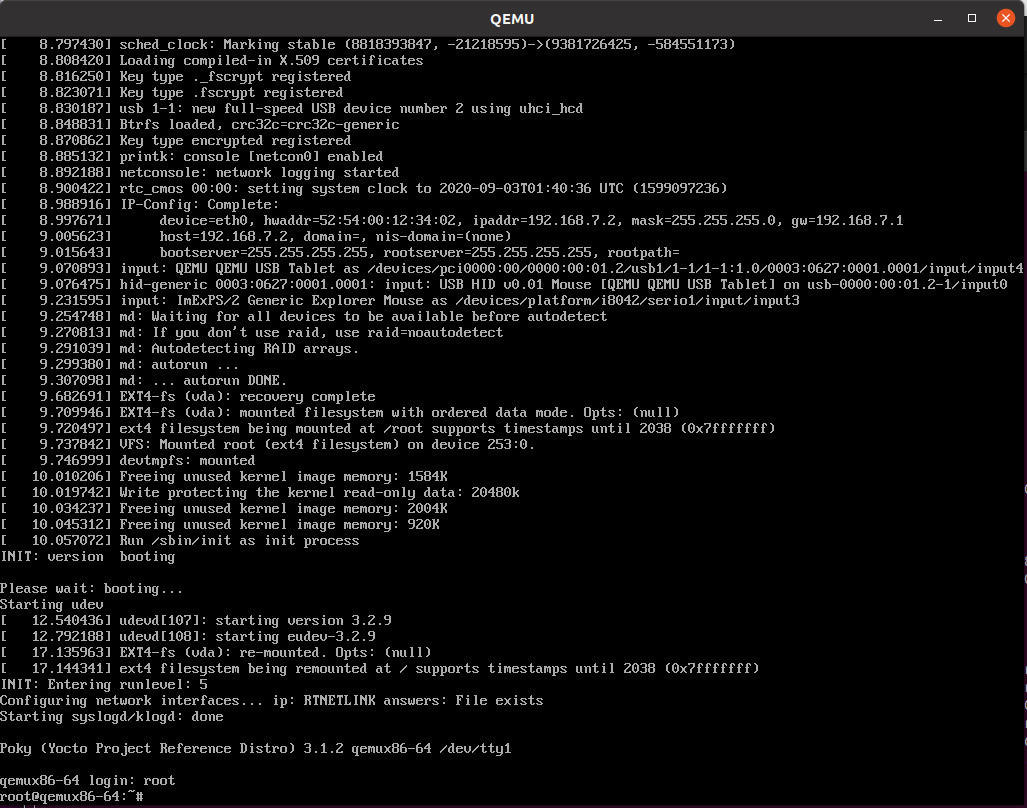Click 'IP-Config: Complete:' line
This screenshot has height=808, width=1027.
pyautogui.click(x=140, y=204)
